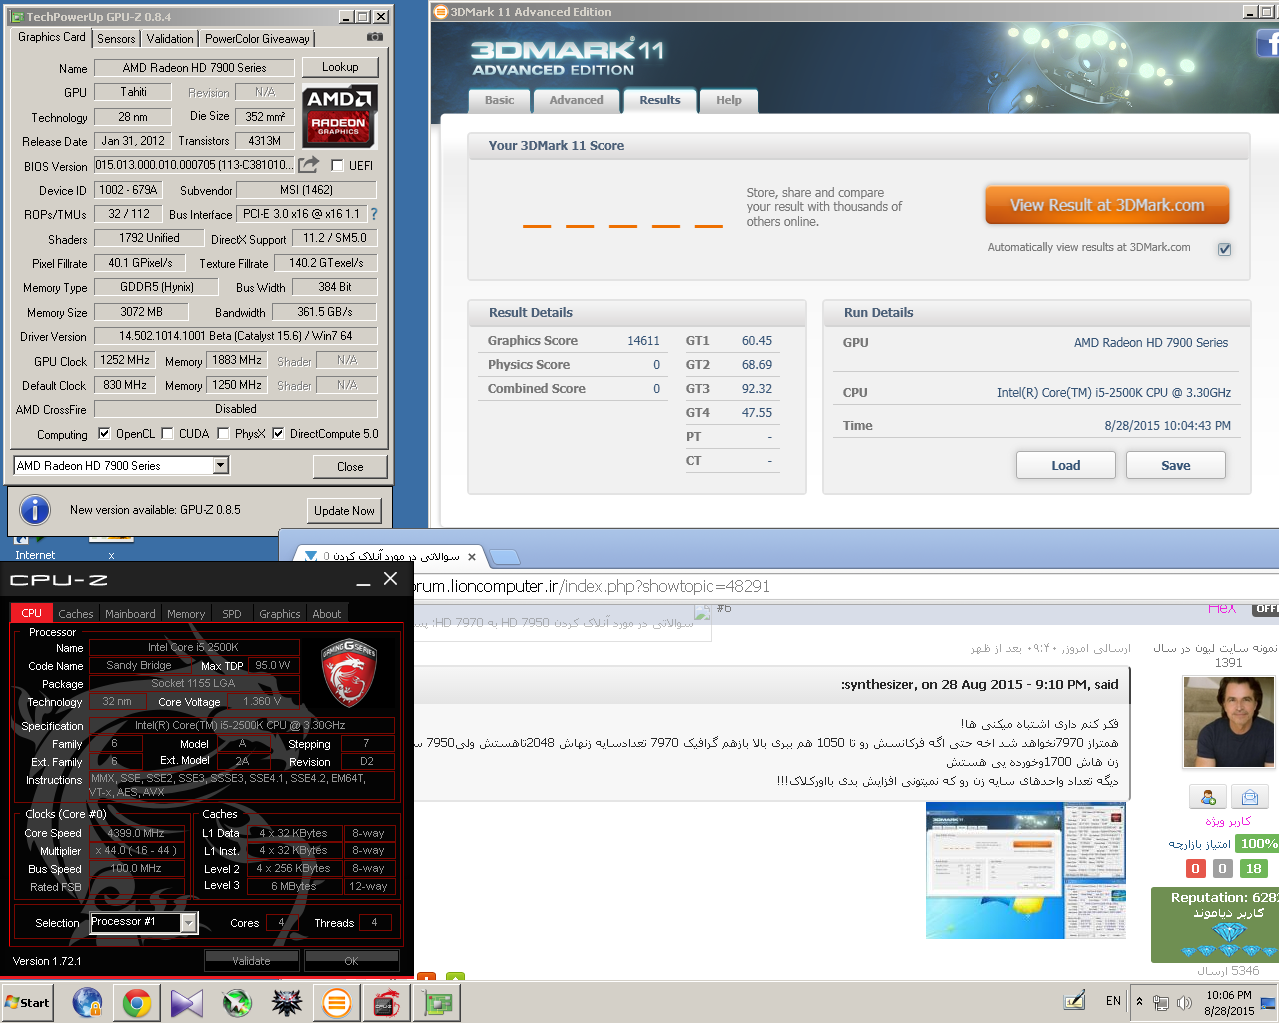Switch to 3DMark 11 via orange taskbar icon
Viewport: 1279px width, 1023px height.
pos(337,1002)
